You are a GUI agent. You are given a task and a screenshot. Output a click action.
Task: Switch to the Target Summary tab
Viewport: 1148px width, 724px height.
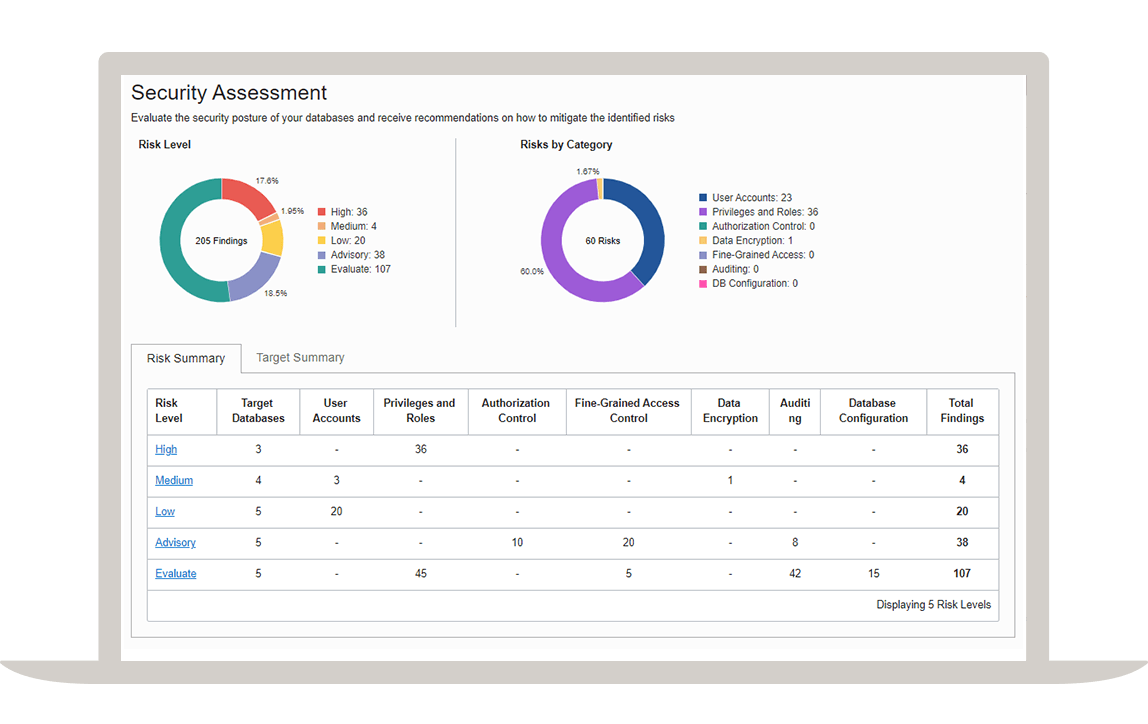[300, 358]
